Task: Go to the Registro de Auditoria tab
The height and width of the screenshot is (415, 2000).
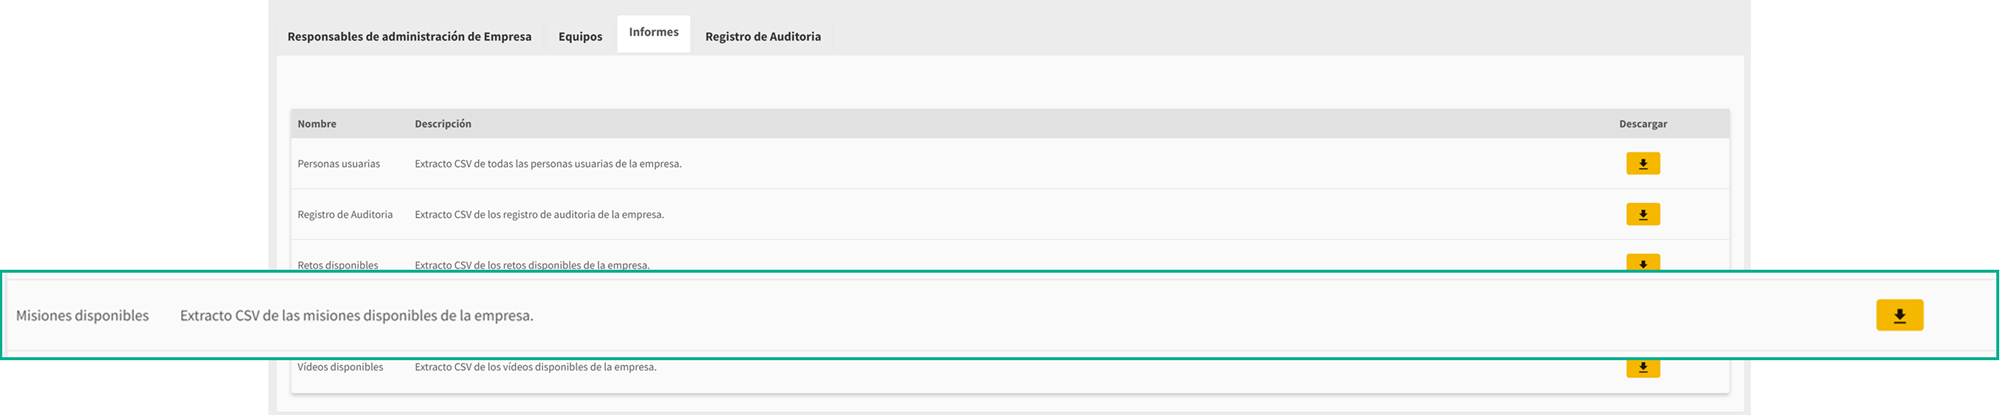Action: pos(763,36)
